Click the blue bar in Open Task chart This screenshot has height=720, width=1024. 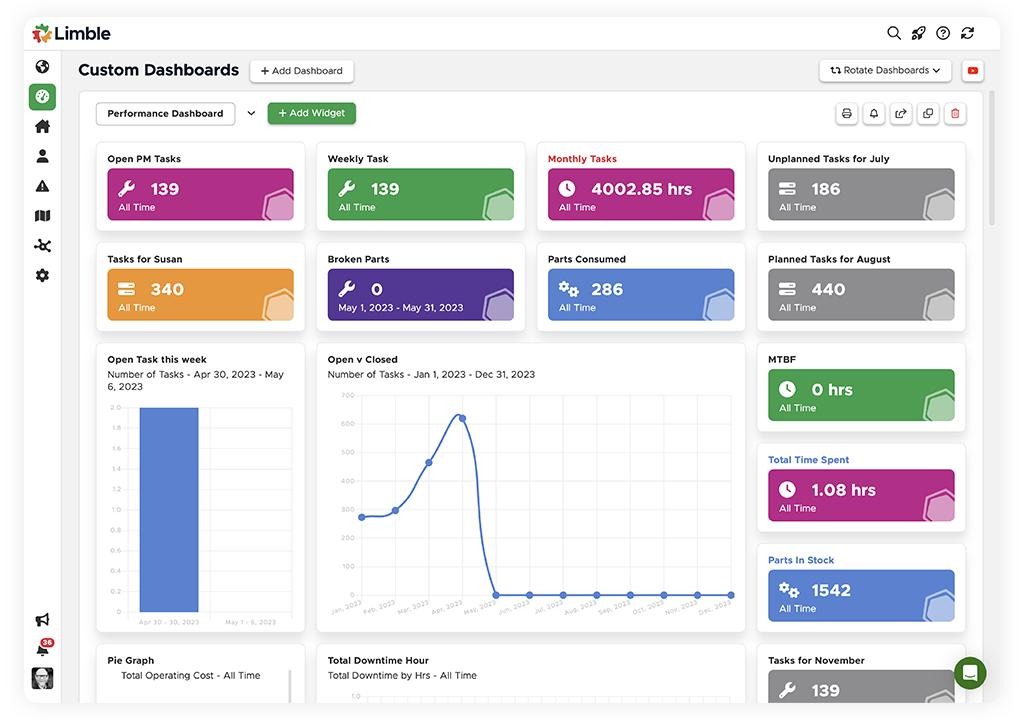click(169, 510)
